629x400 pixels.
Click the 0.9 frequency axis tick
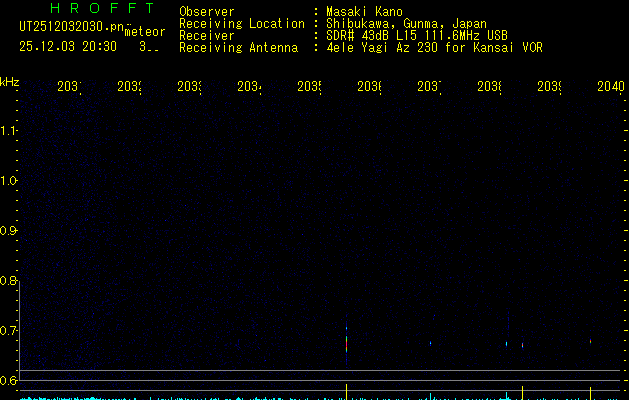[x=10, y=230]
